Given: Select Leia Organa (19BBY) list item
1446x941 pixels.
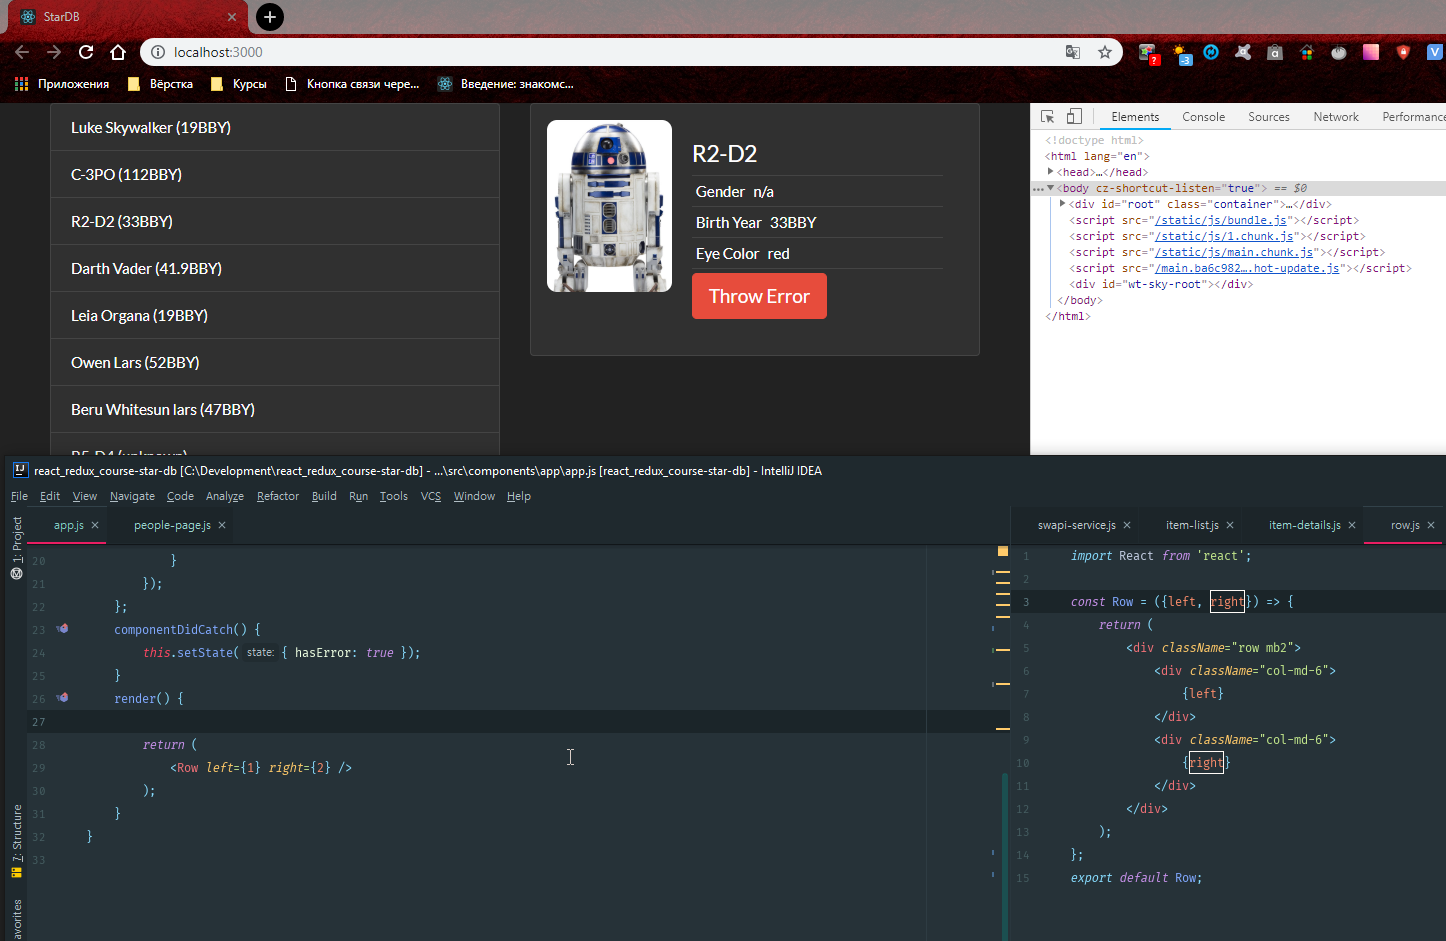Looking at the screenshot, I should (x=275, y=315).
